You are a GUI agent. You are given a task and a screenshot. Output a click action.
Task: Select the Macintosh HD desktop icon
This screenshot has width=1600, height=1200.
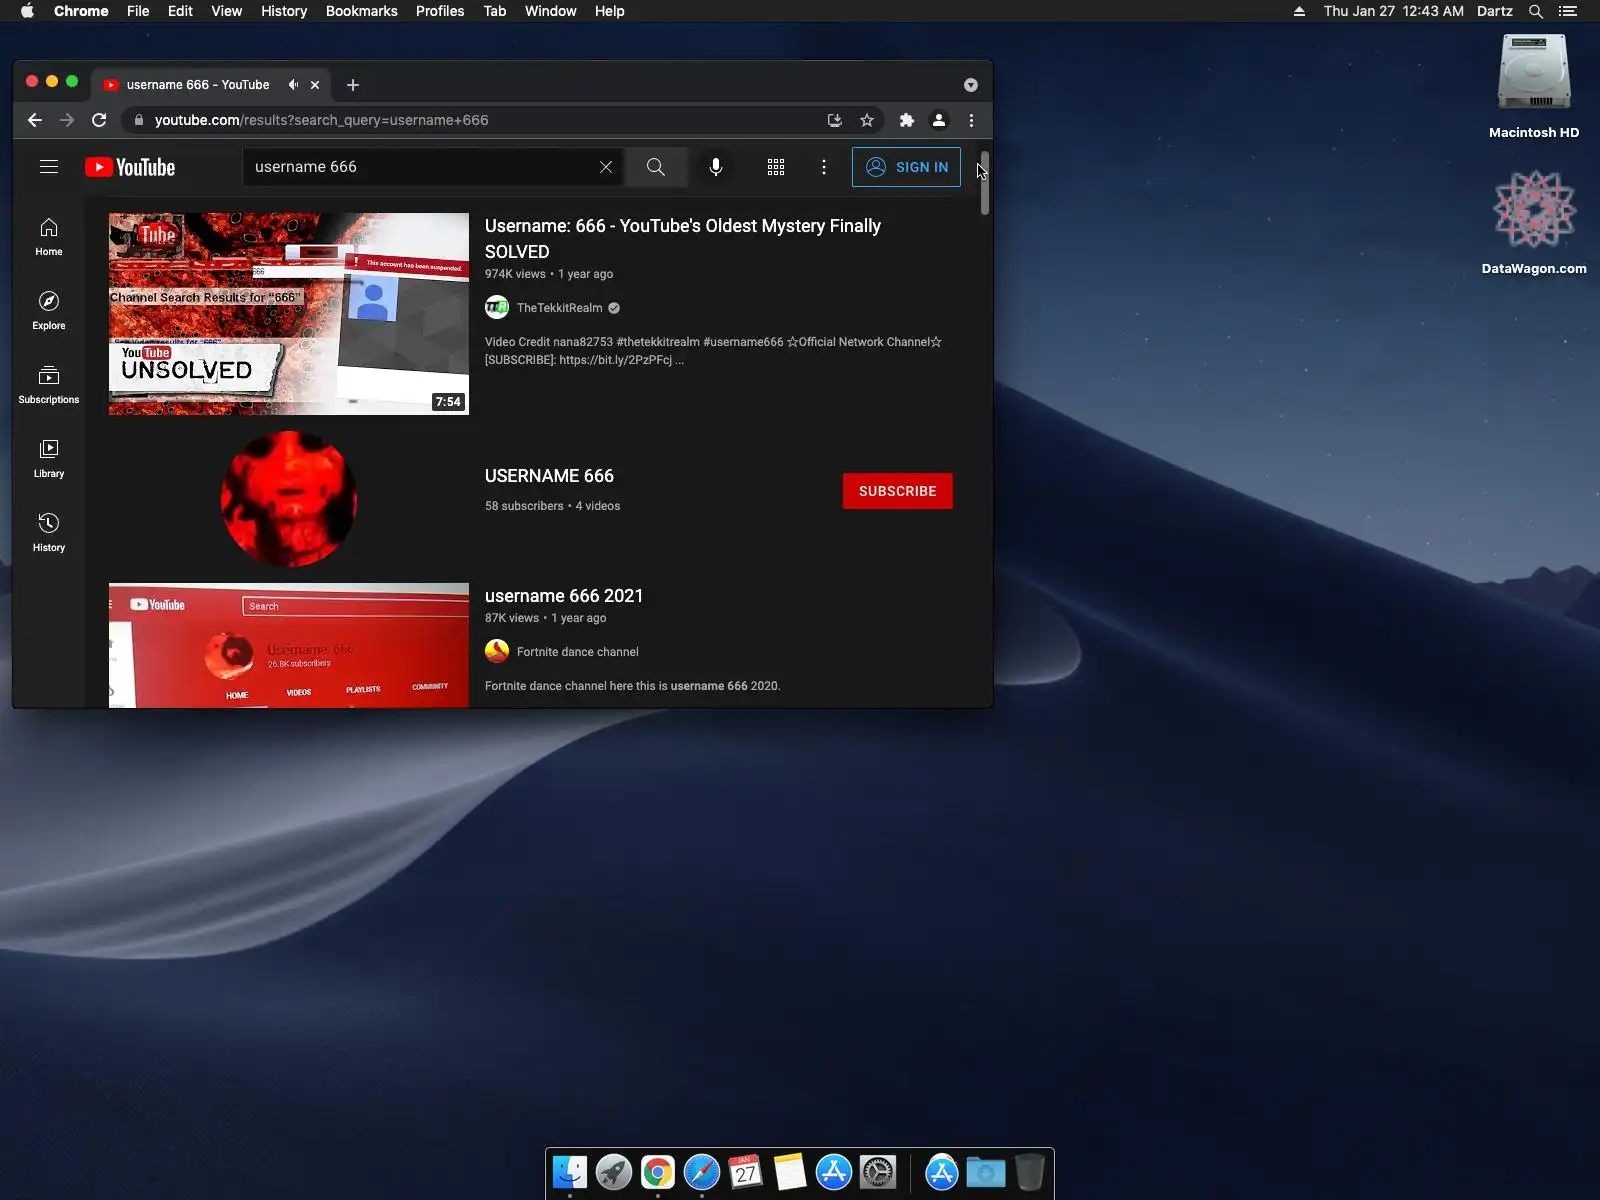(x=1534, y=87)
